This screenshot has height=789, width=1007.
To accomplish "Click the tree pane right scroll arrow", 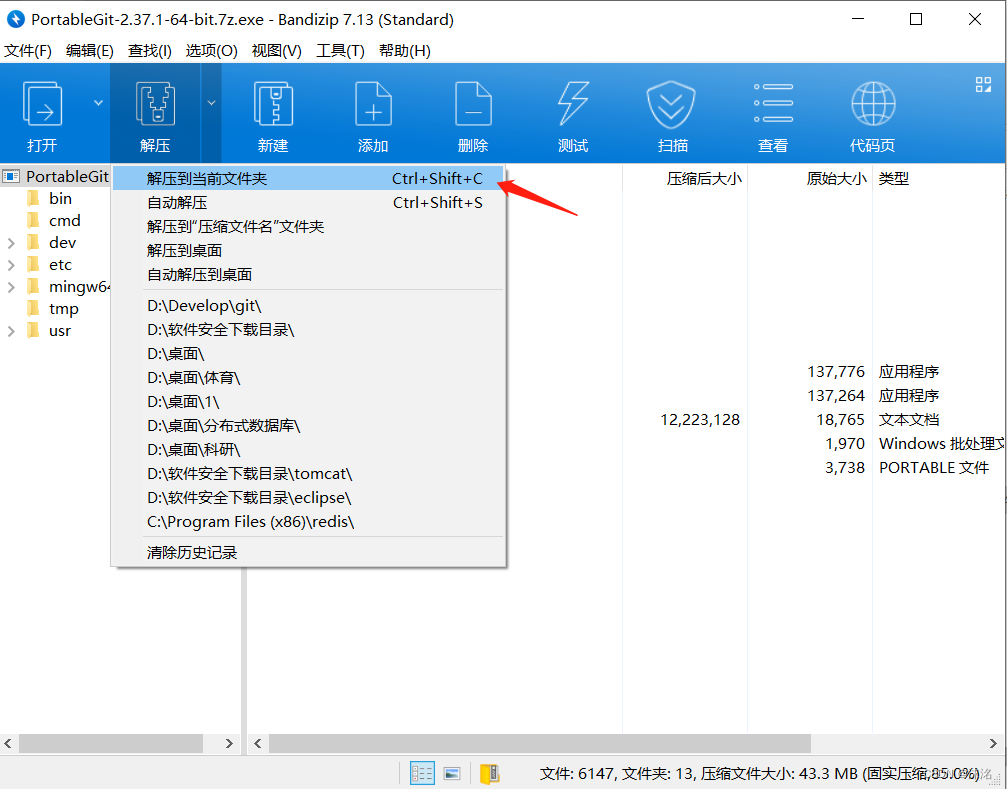I will [x=229, y=743].
